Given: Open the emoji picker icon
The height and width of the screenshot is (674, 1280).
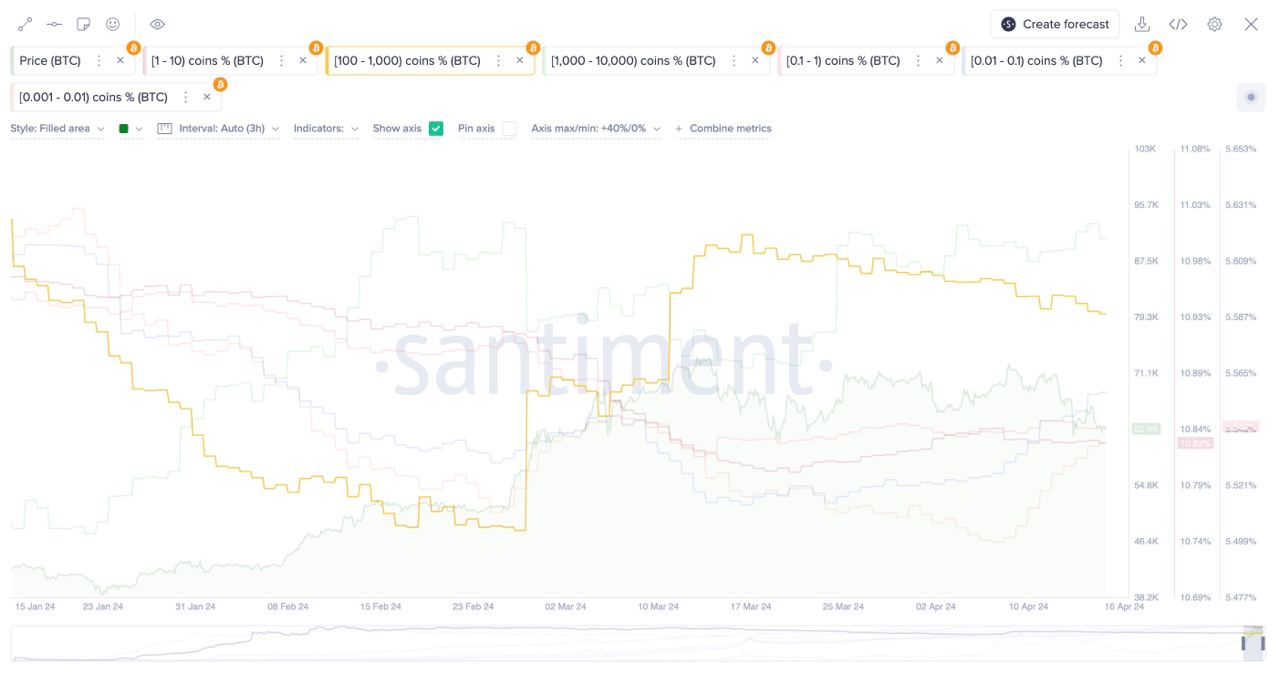Looking at the screenshot, I should click(x=113, y=24).
